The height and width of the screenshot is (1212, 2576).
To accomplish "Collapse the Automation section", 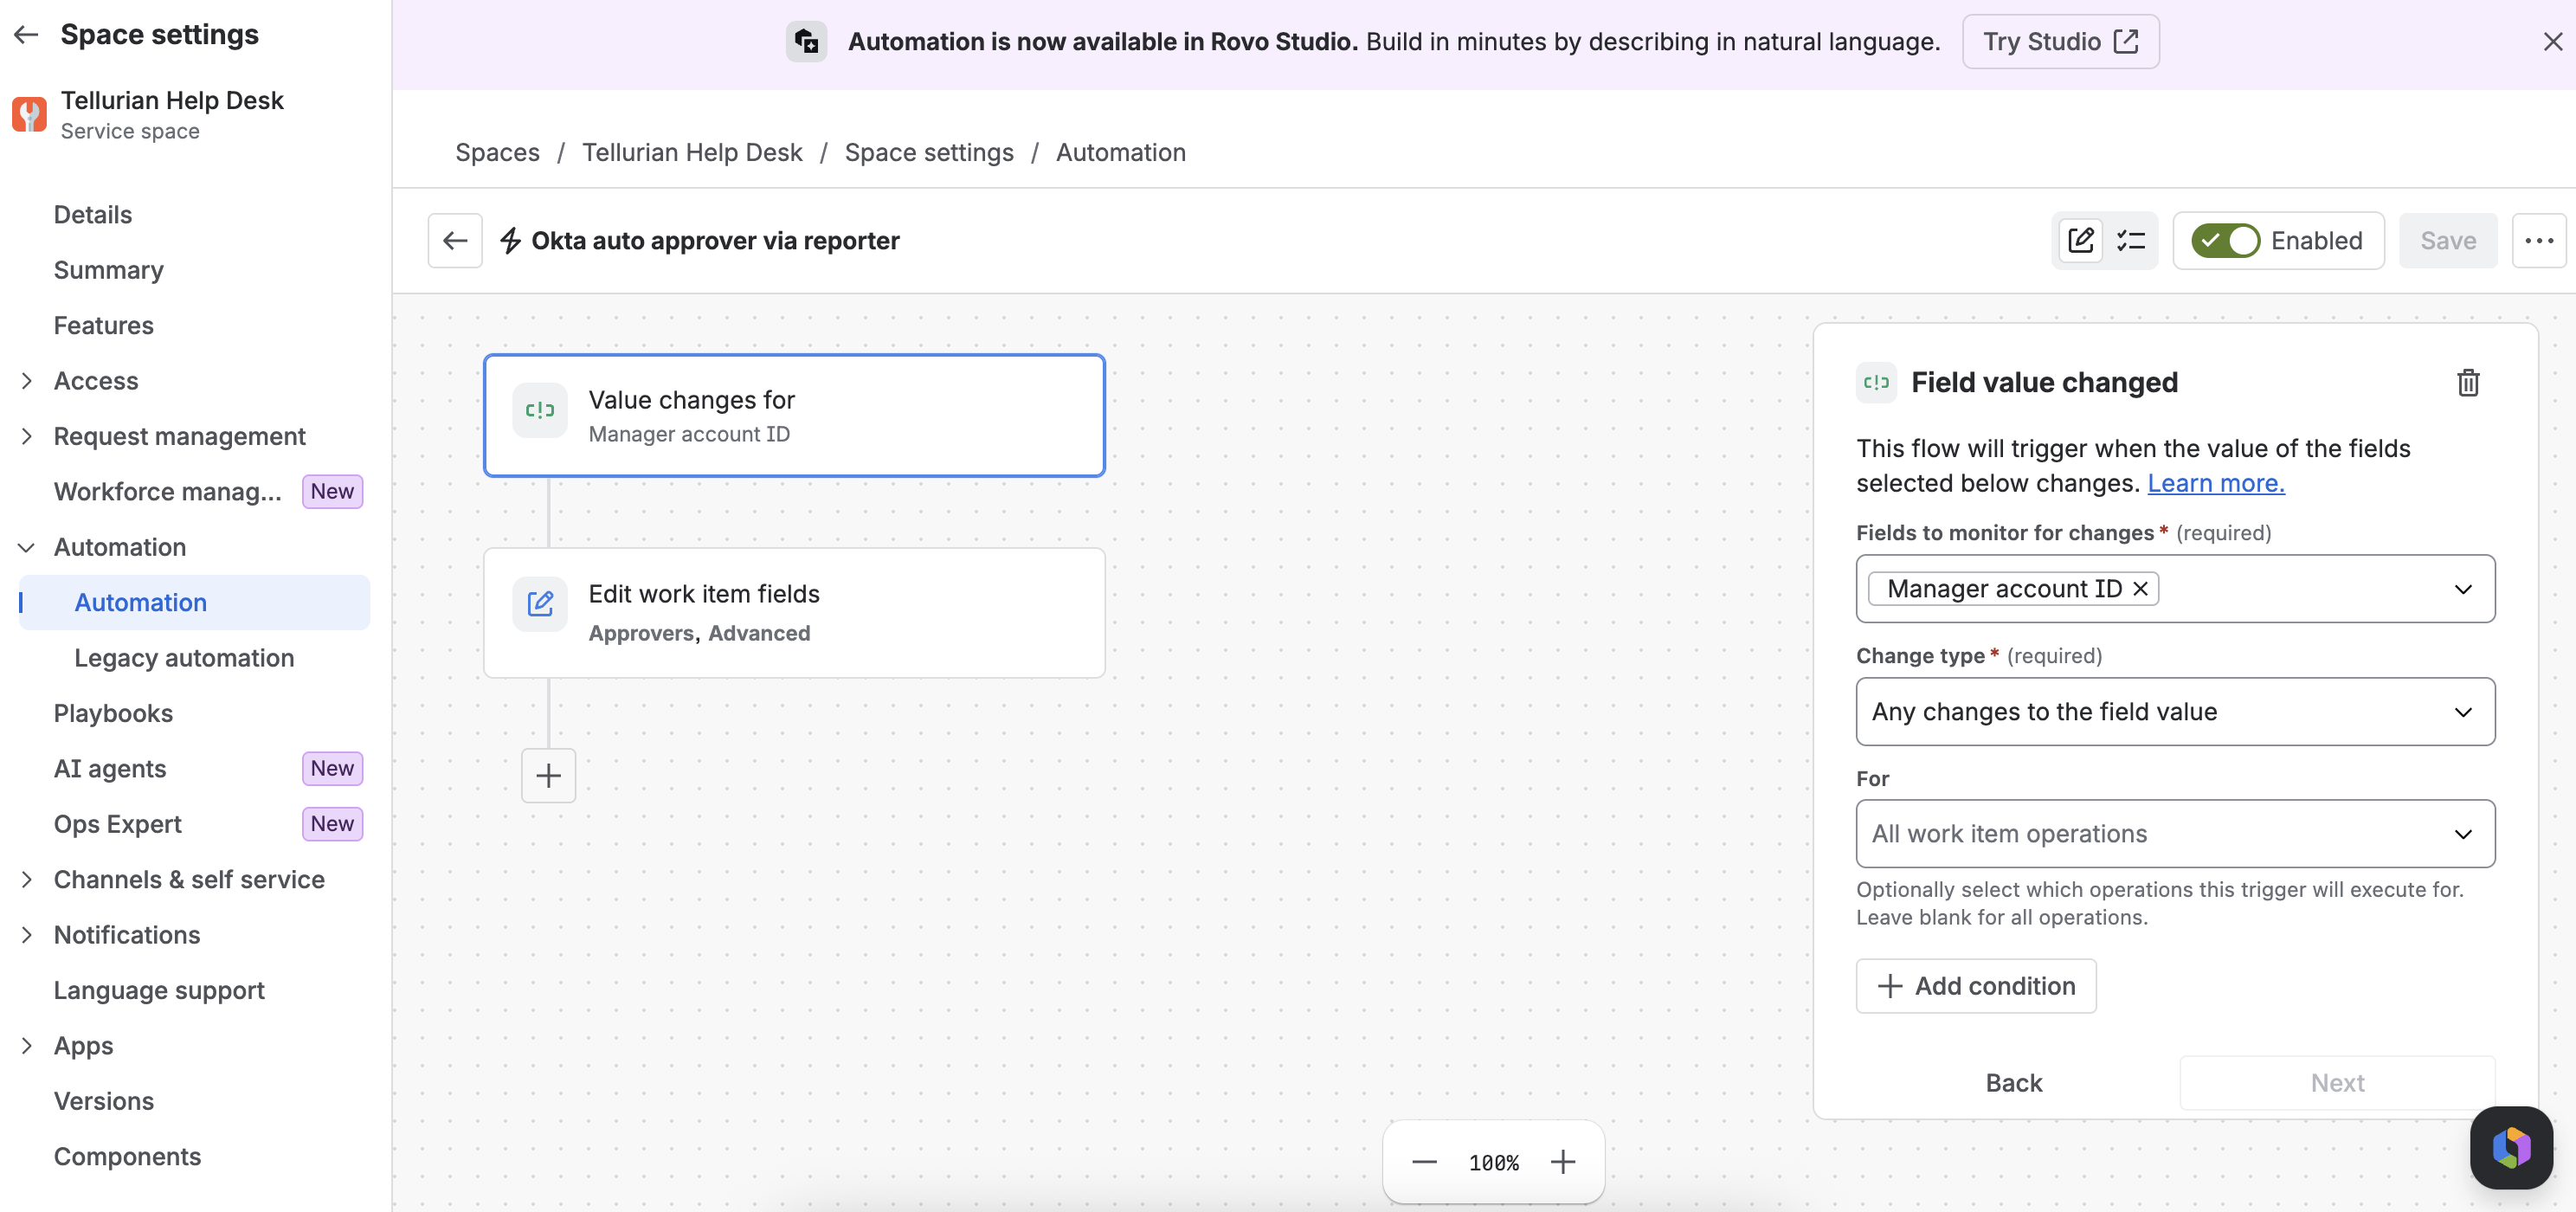I will pos(26,547).
